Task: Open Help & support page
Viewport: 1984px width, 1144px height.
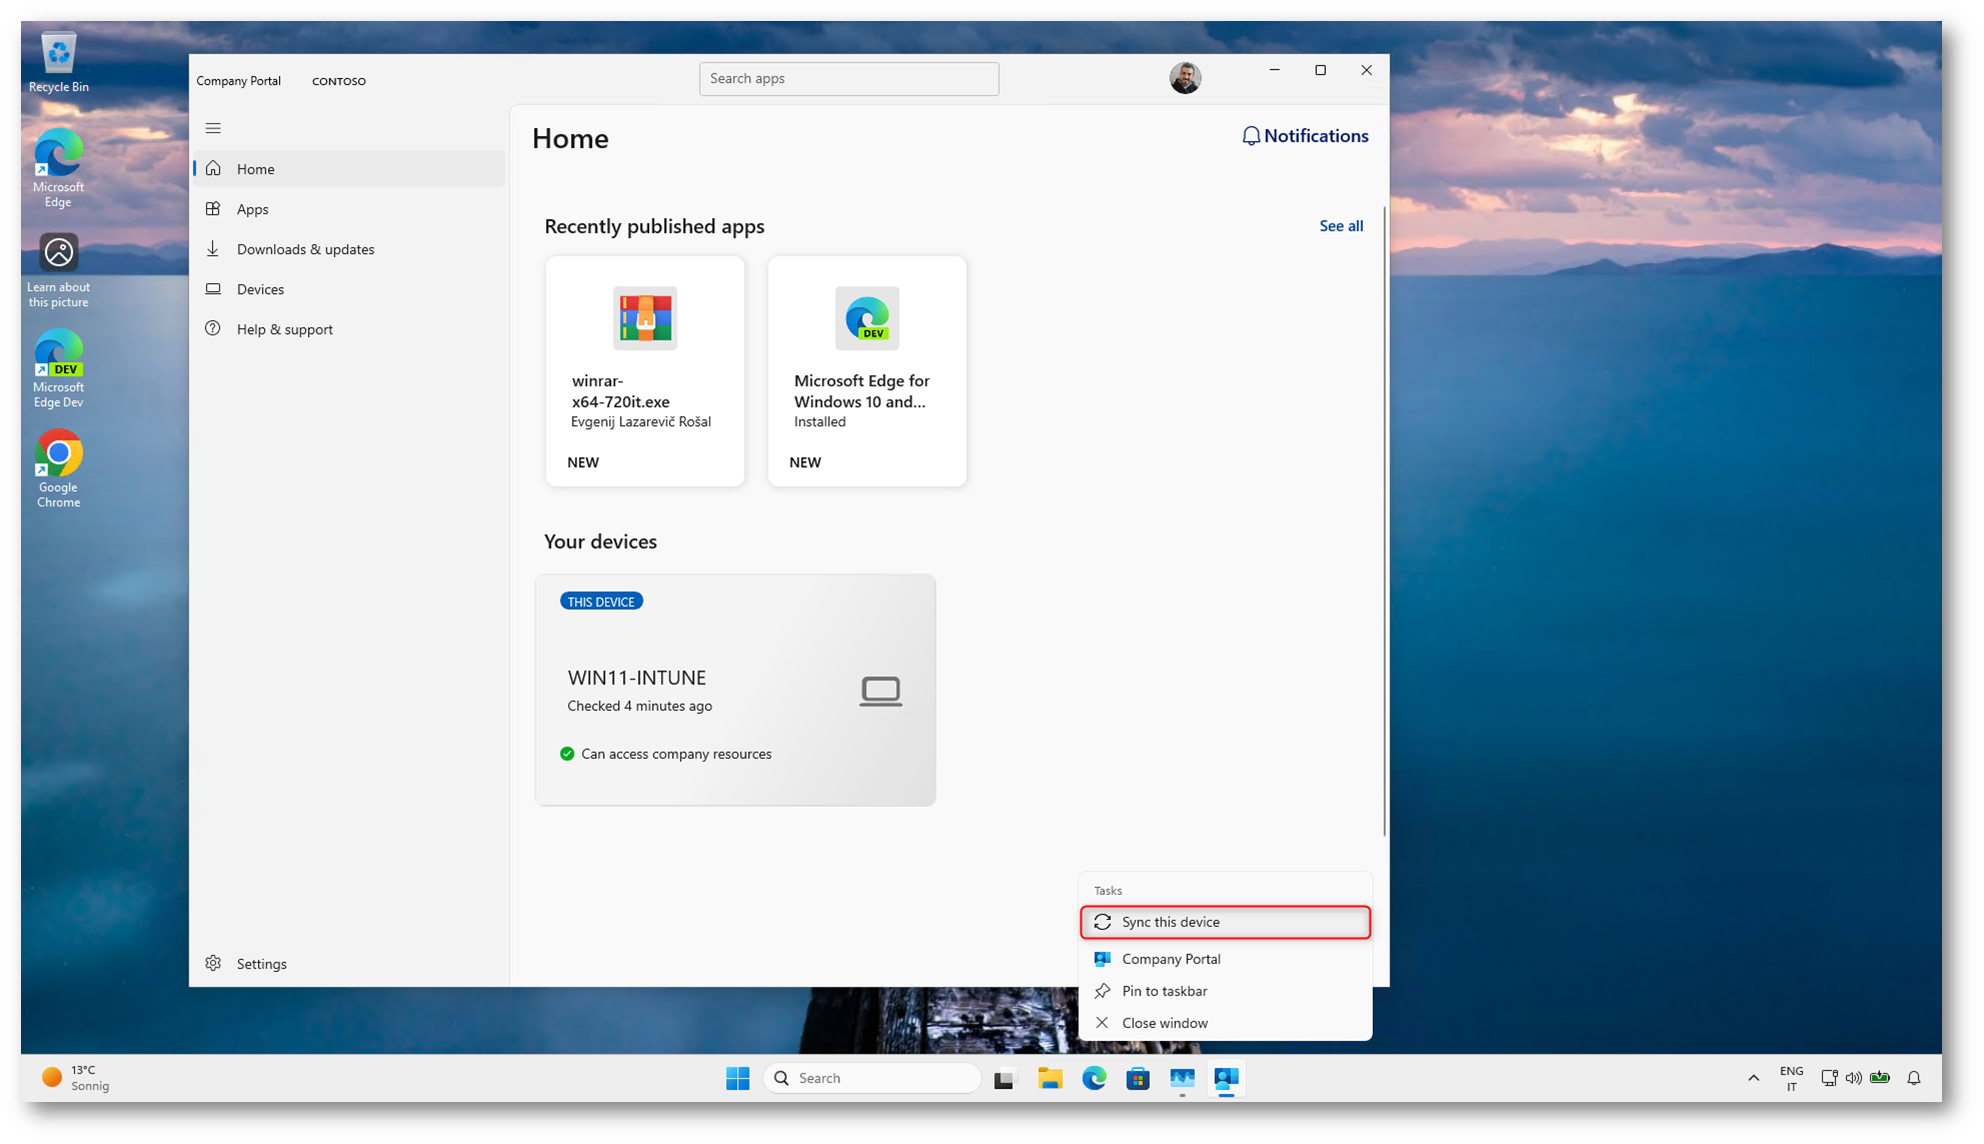Action: pyautogui.click(x=284, y=329)
